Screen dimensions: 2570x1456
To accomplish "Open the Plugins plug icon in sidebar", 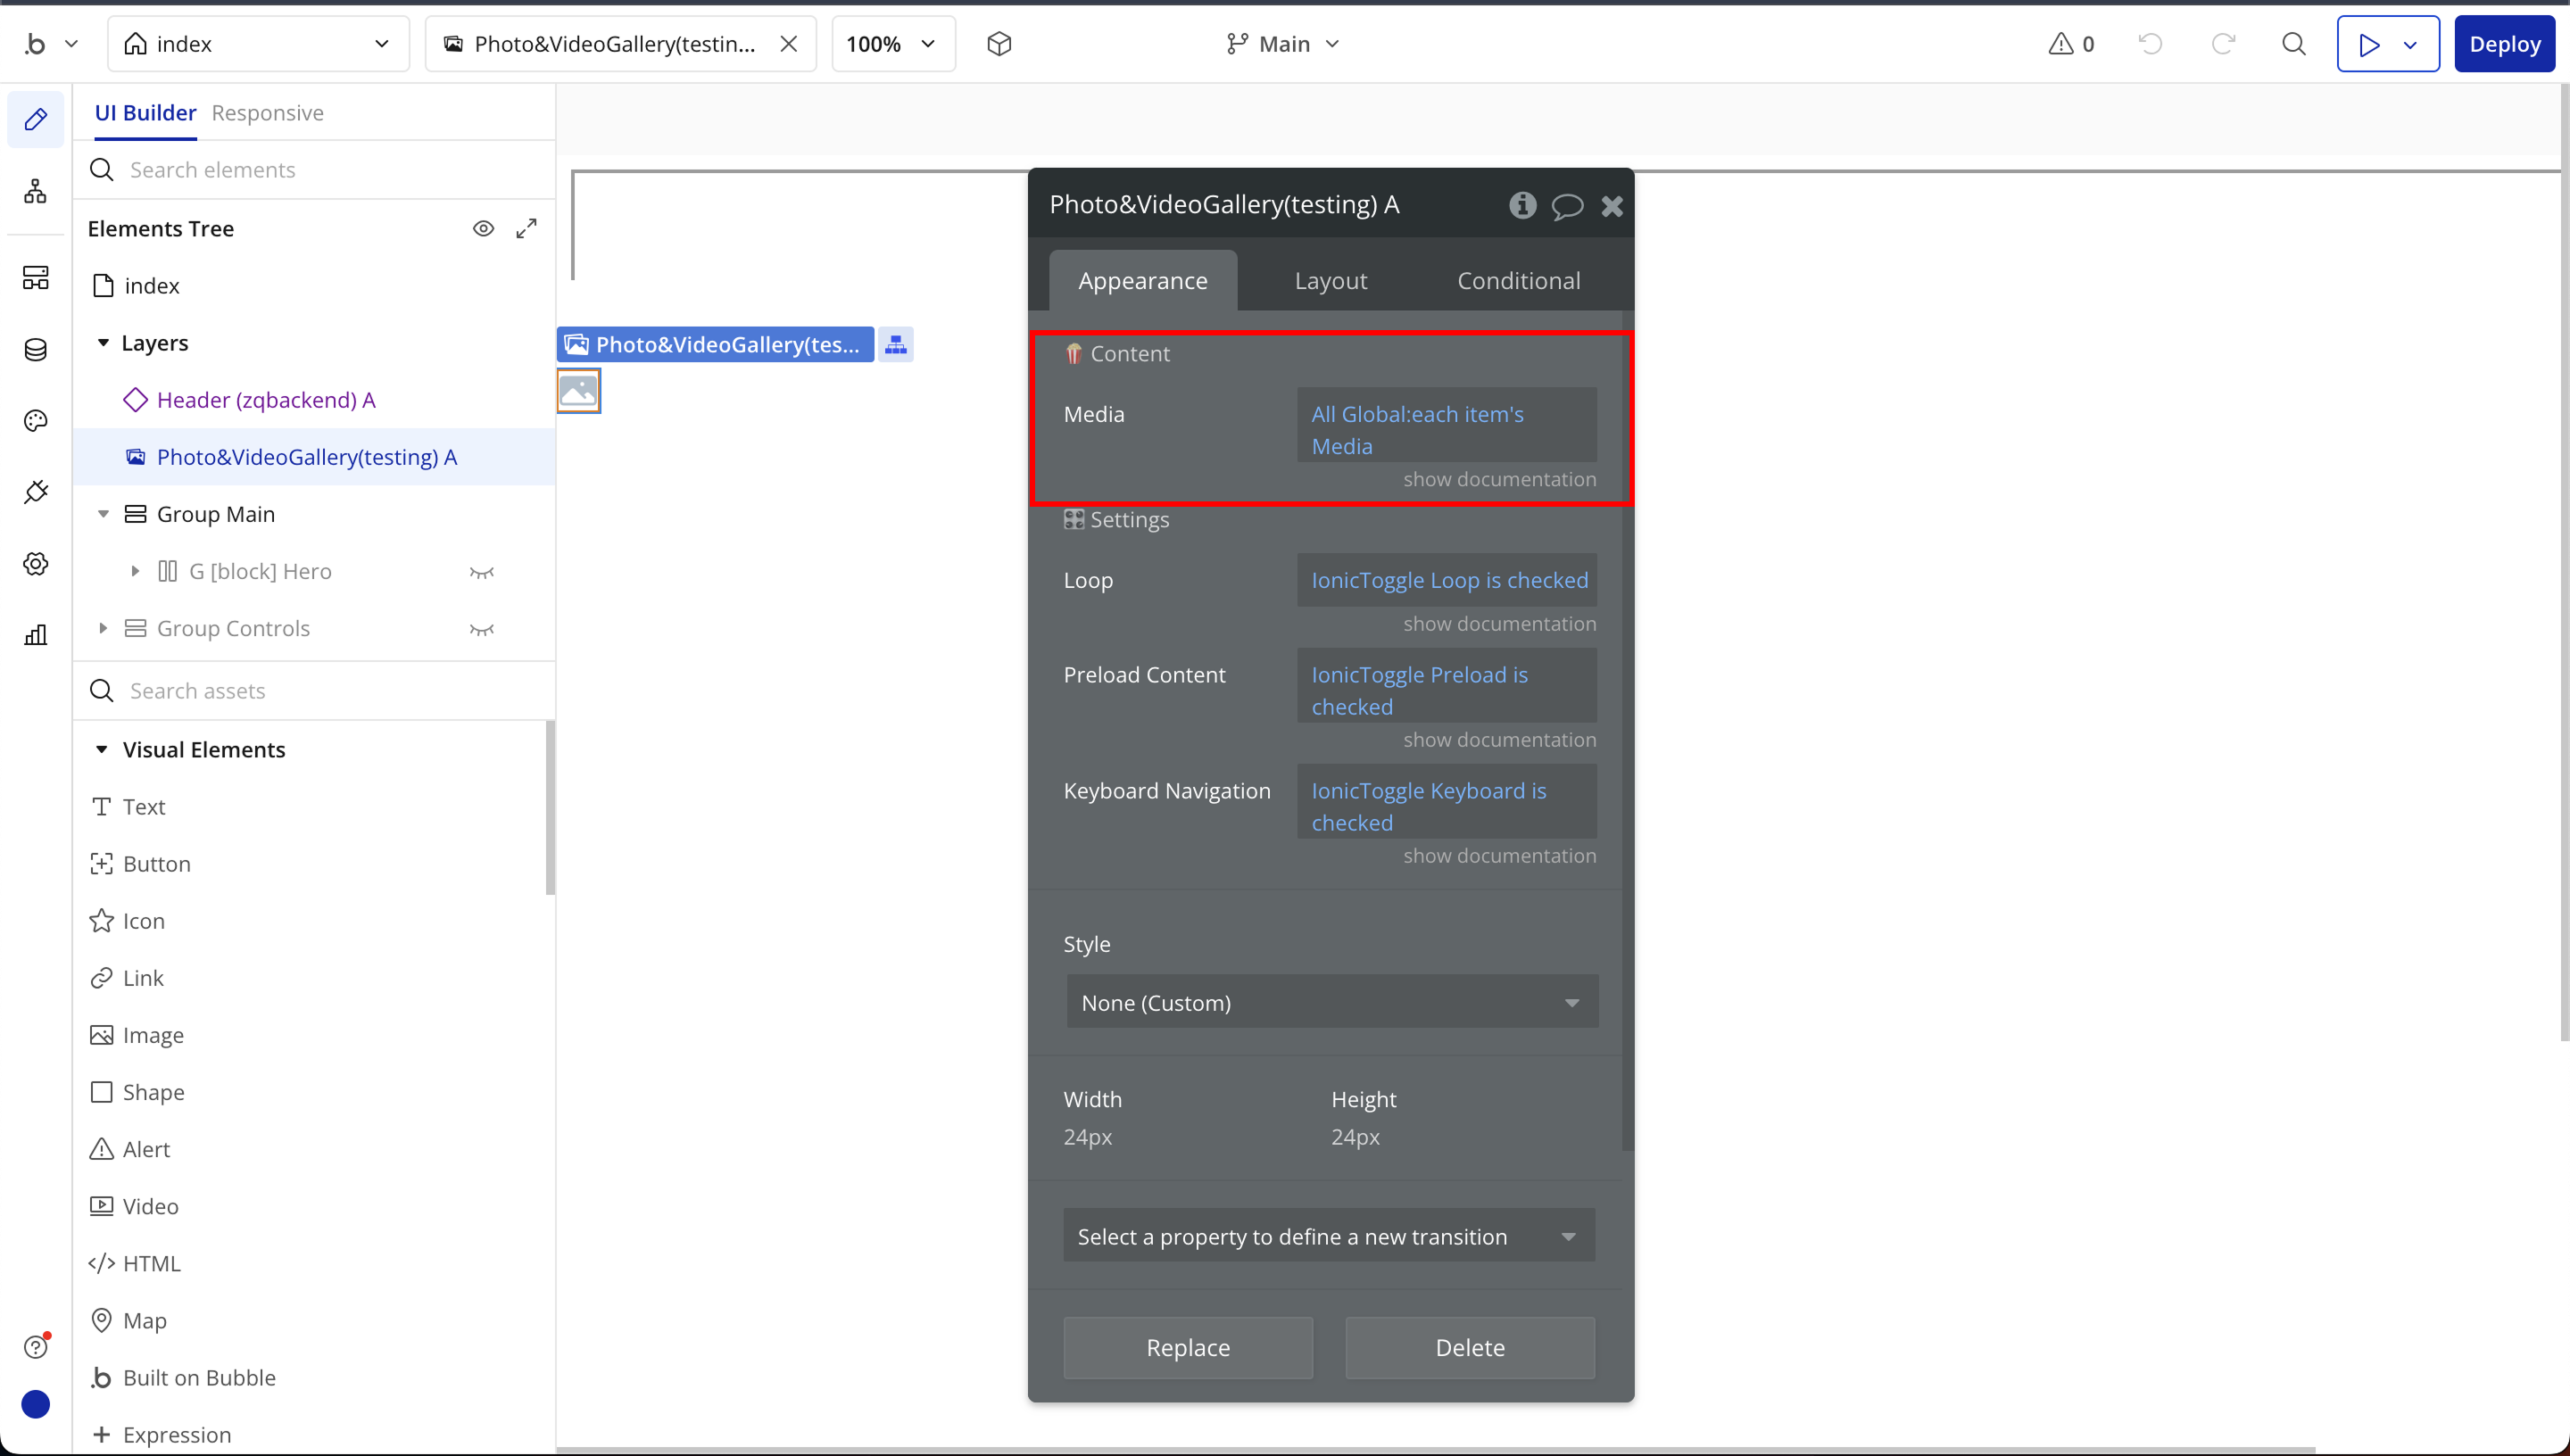I will point(36,492).
